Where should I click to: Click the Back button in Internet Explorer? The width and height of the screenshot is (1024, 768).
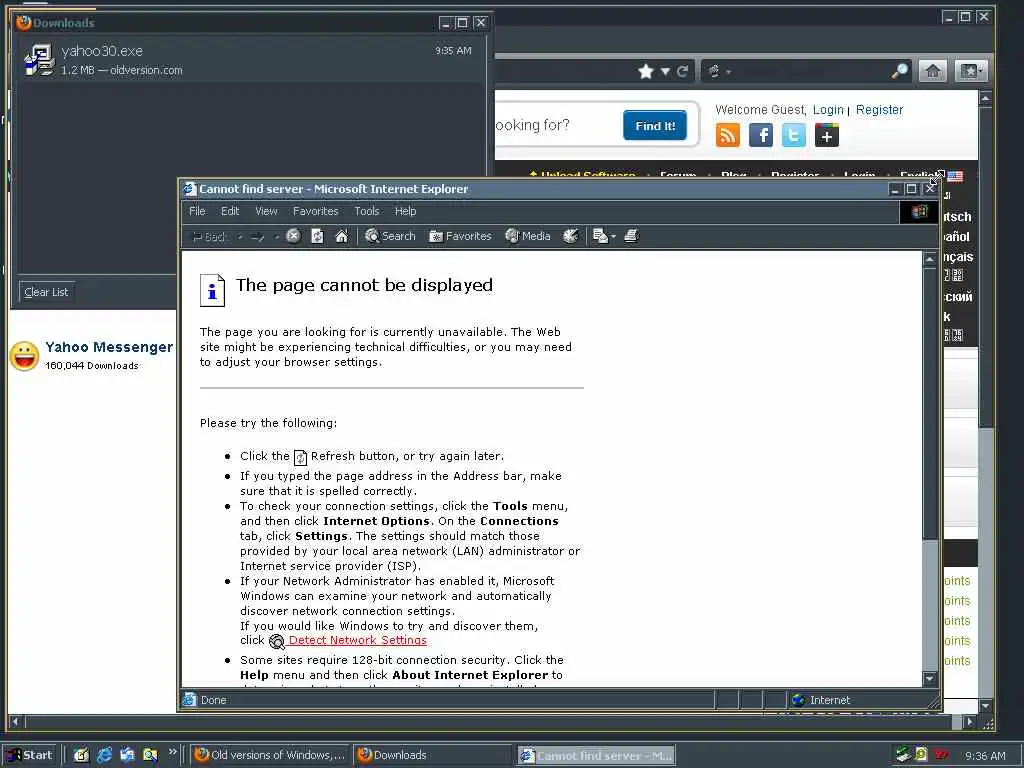pos(208,236)
